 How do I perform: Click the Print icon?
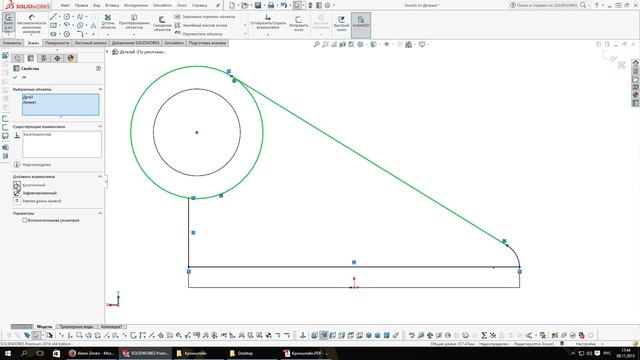[x=271, y=5]
